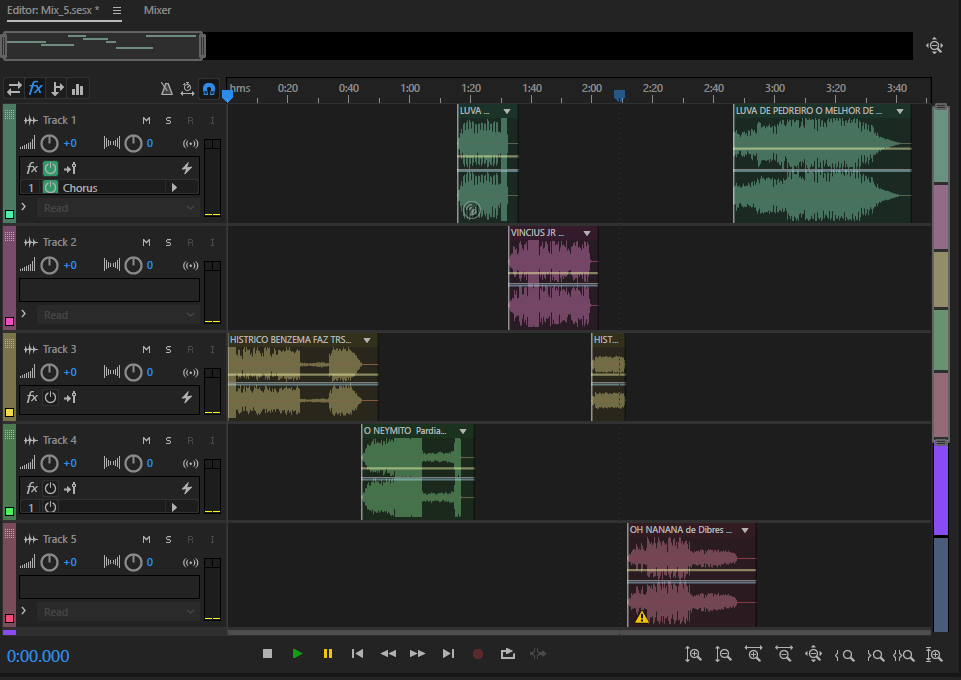Image resolution: width=961 pixels, height=680 pixels.
Task: Open VINCIUS JR clip dropdown arrow
Action: click(x=587, y=233)
